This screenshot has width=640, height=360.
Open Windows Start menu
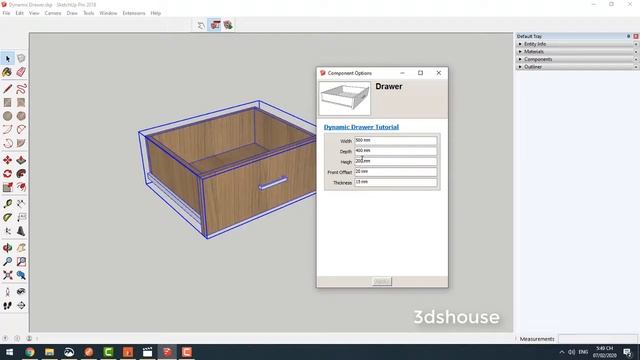pos(9,352)
